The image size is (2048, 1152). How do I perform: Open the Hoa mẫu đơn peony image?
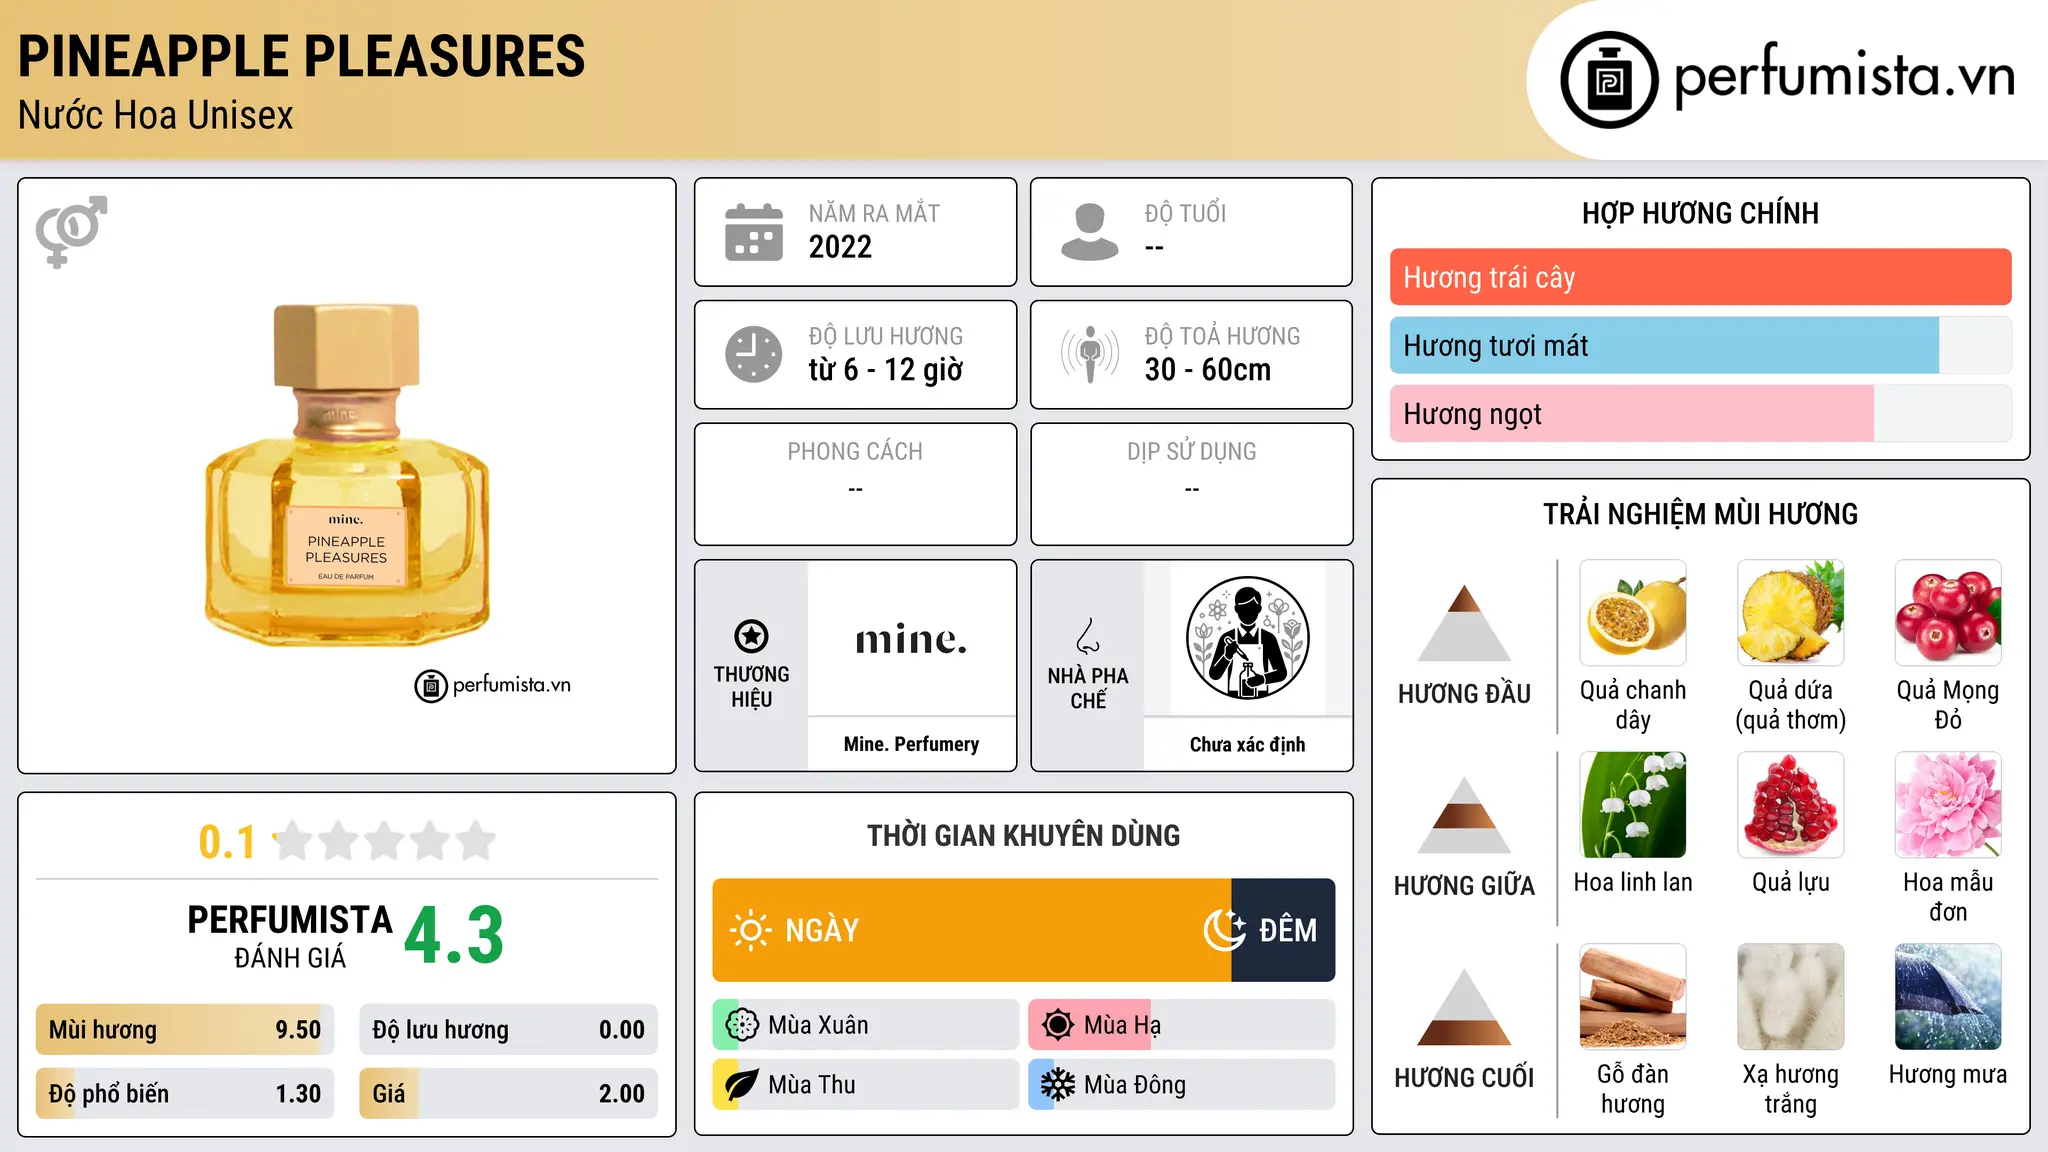pos(1948,805)
